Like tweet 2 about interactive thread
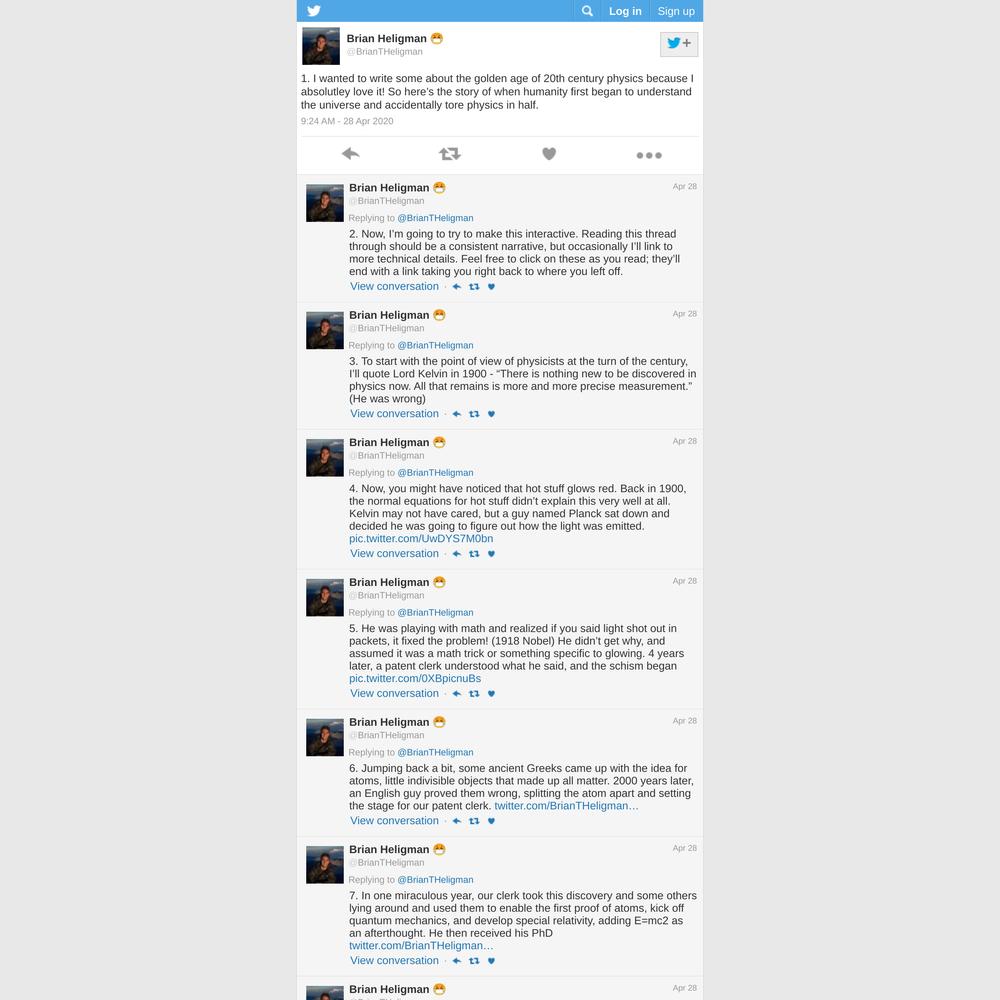This screenshot has width=1000, height=1000. pos(491,287)
